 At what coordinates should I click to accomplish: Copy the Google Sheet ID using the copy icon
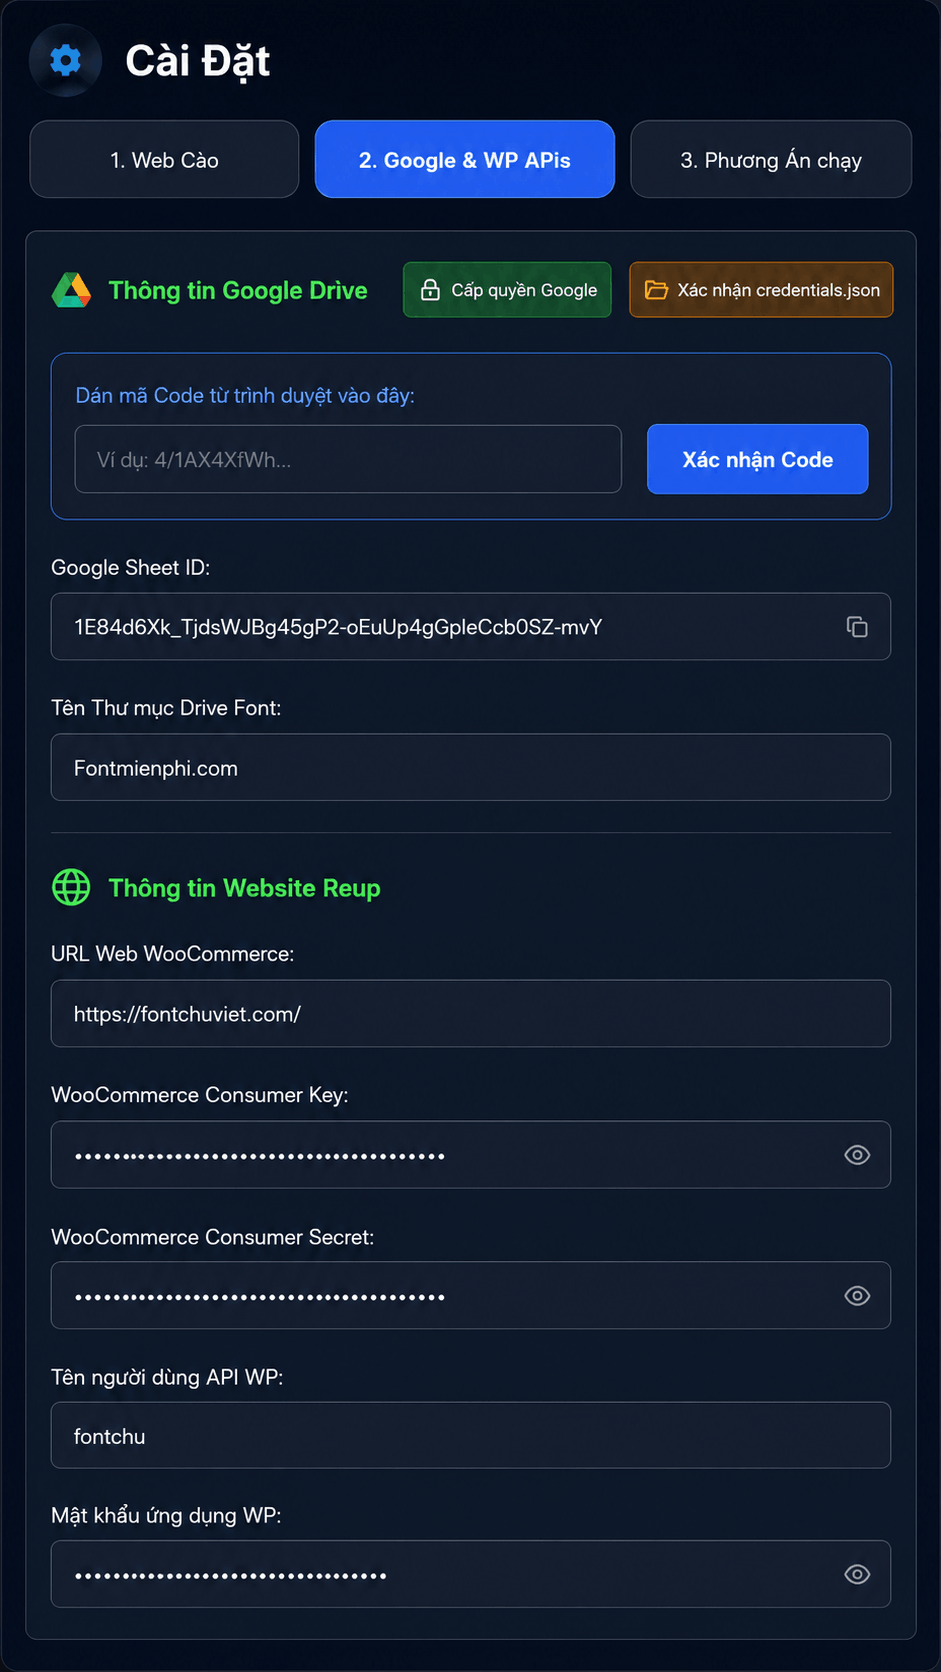[x=857, y=627]
